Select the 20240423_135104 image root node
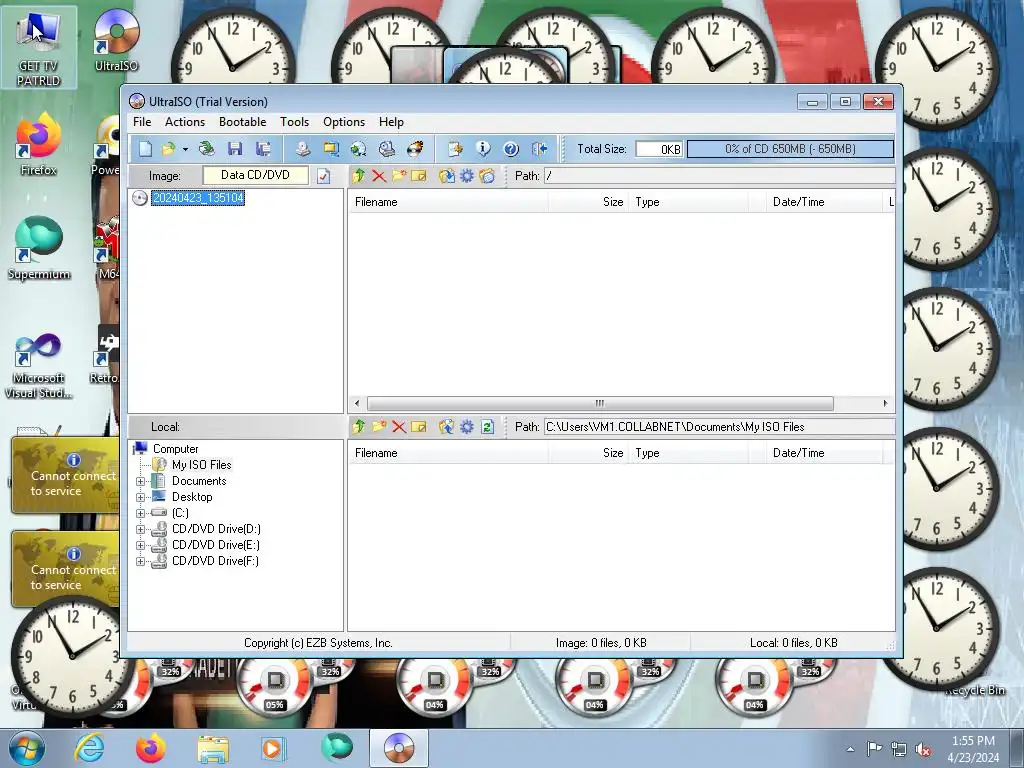This screenshot has width=1024, height=768. click(198, 198)
